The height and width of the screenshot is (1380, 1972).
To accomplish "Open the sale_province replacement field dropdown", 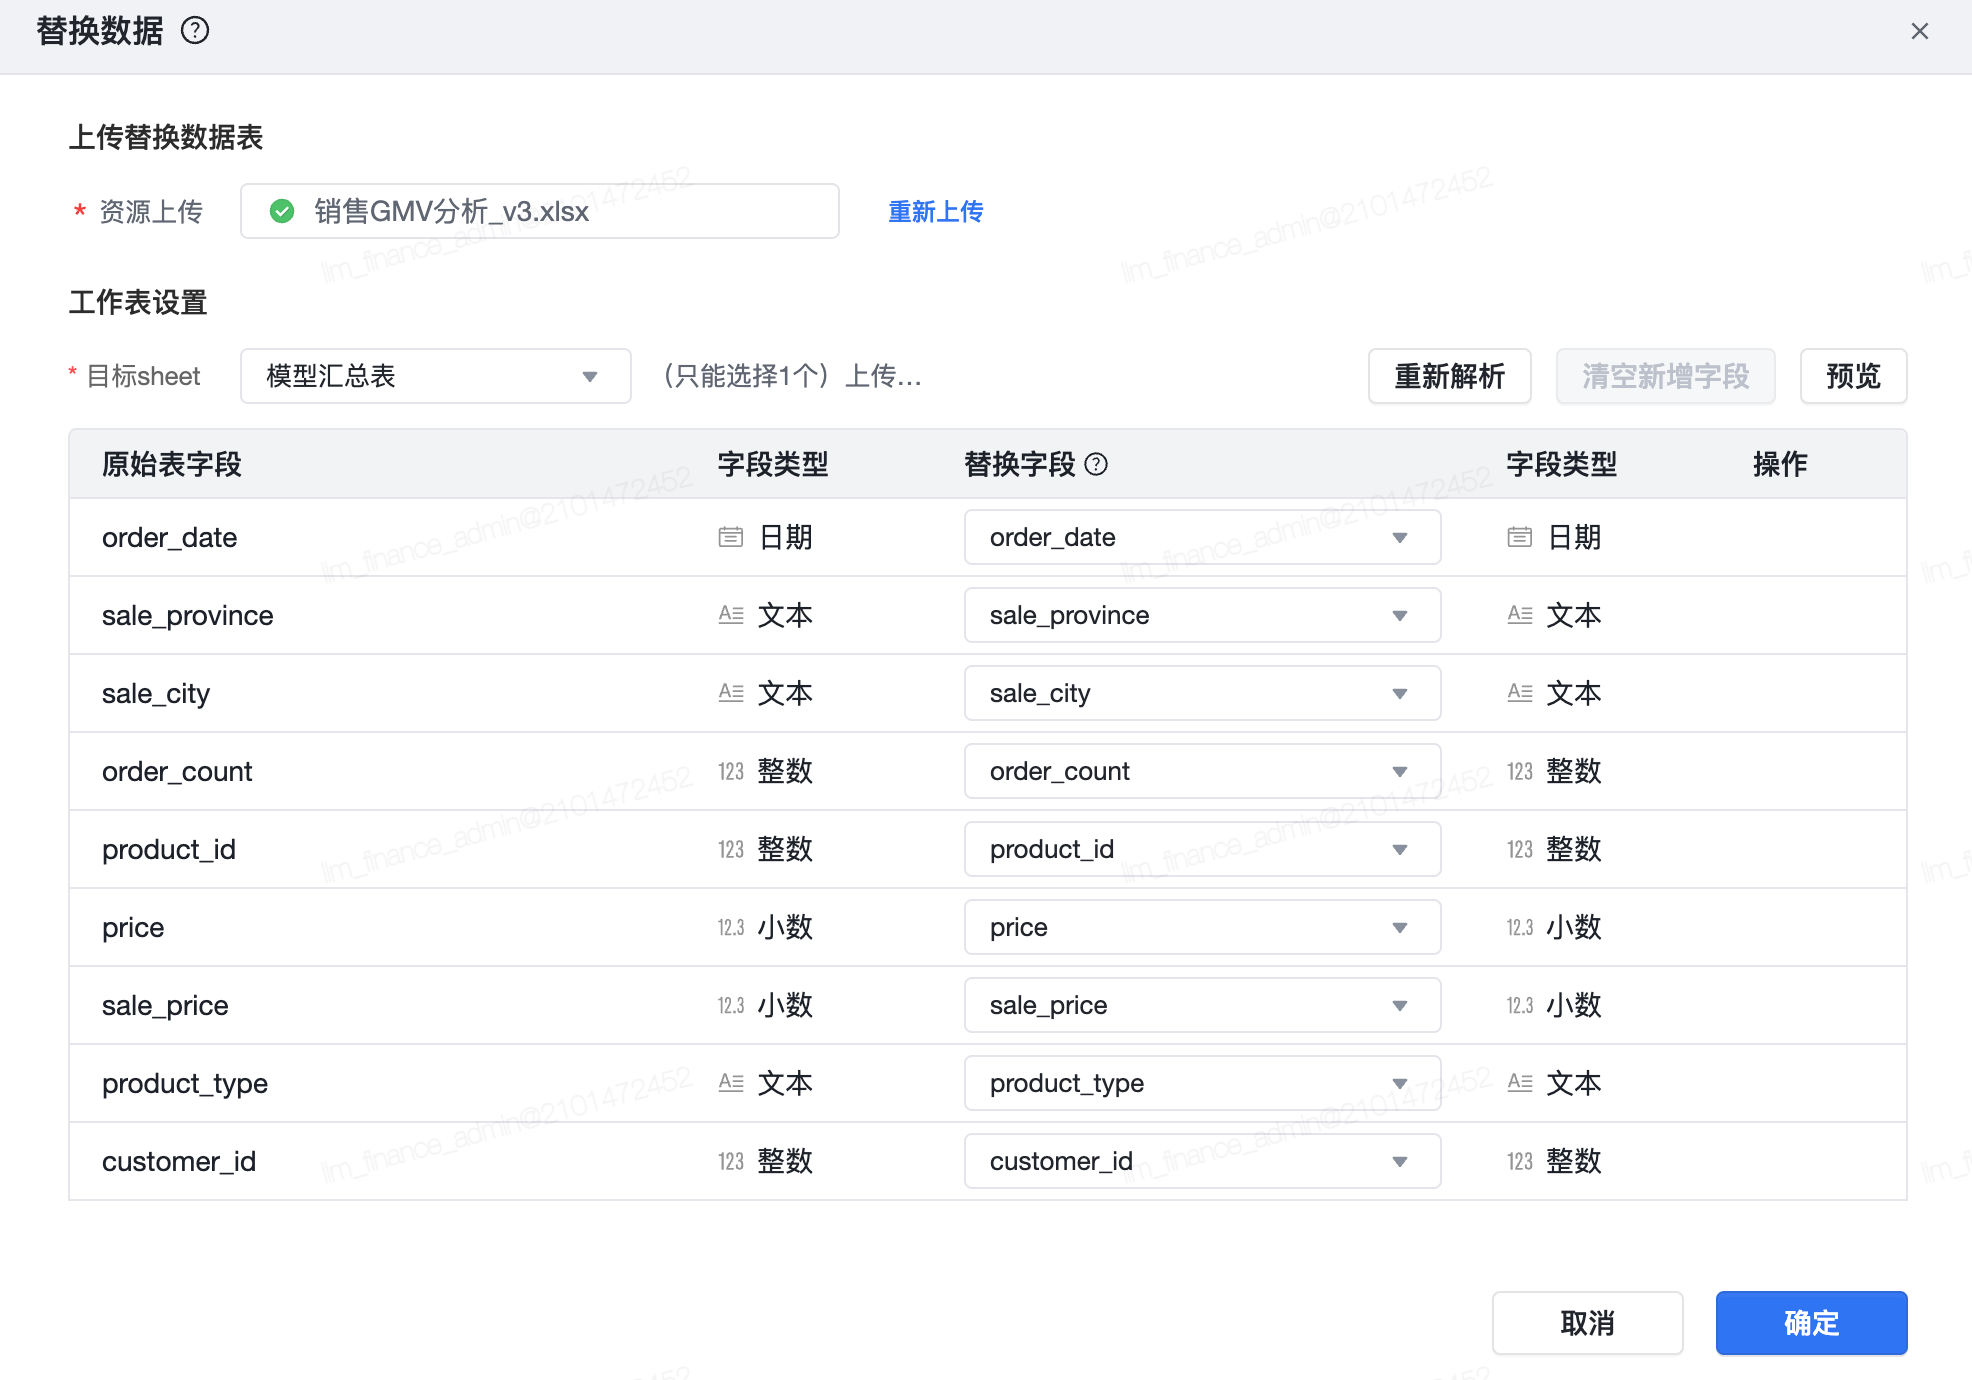I will 1202,615.
